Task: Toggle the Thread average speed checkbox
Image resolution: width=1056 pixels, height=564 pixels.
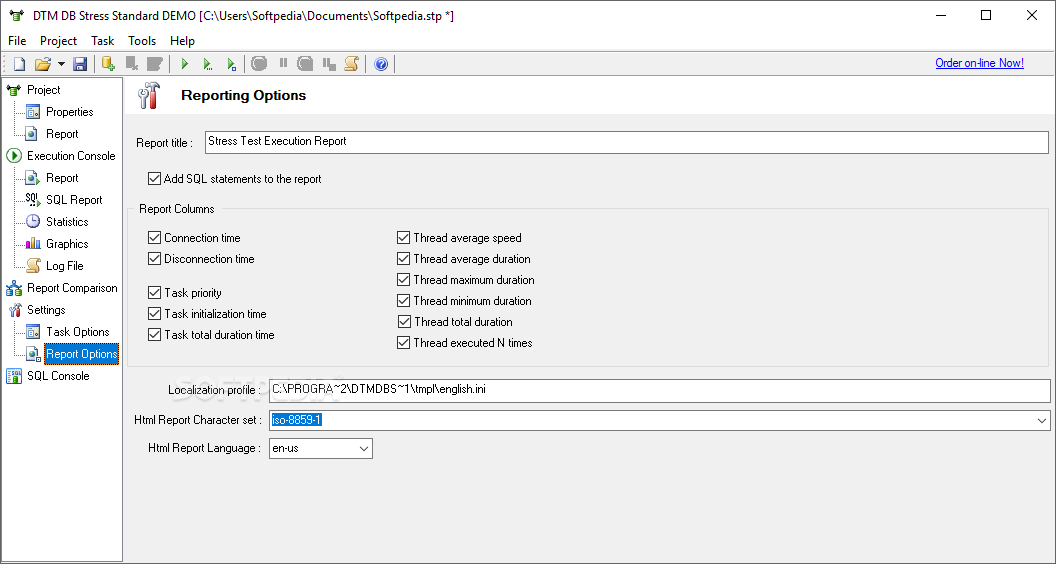Action: (x=403, y=238)
